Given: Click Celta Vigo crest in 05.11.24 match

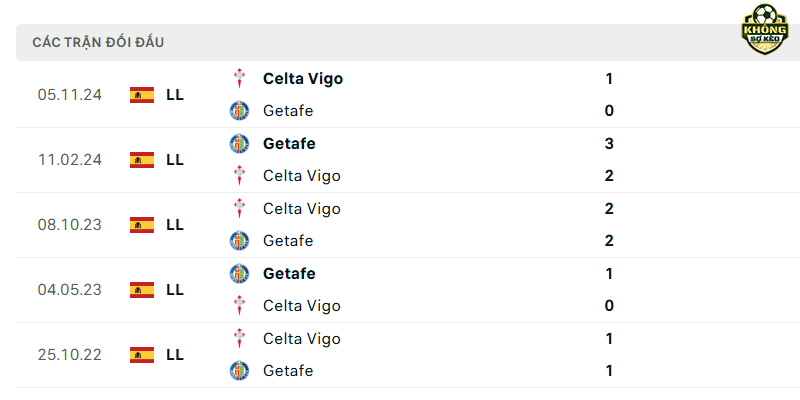Looking at the screenshot, I should [x=239, y=79].
